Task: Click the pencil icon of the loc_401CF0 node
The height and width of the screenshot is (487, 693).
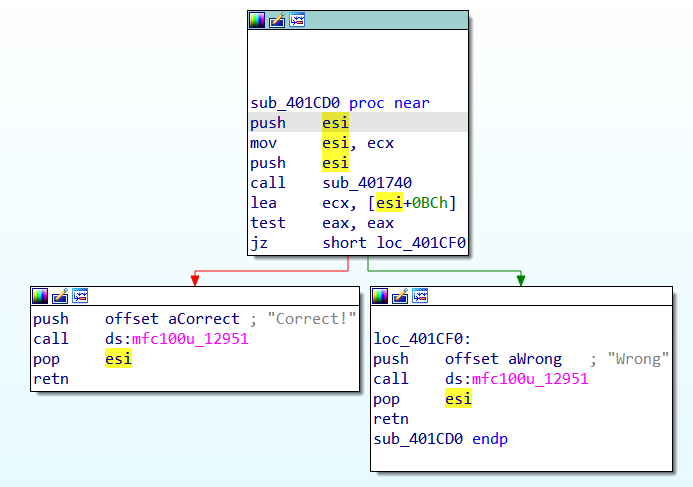Action: coord(400,296)
